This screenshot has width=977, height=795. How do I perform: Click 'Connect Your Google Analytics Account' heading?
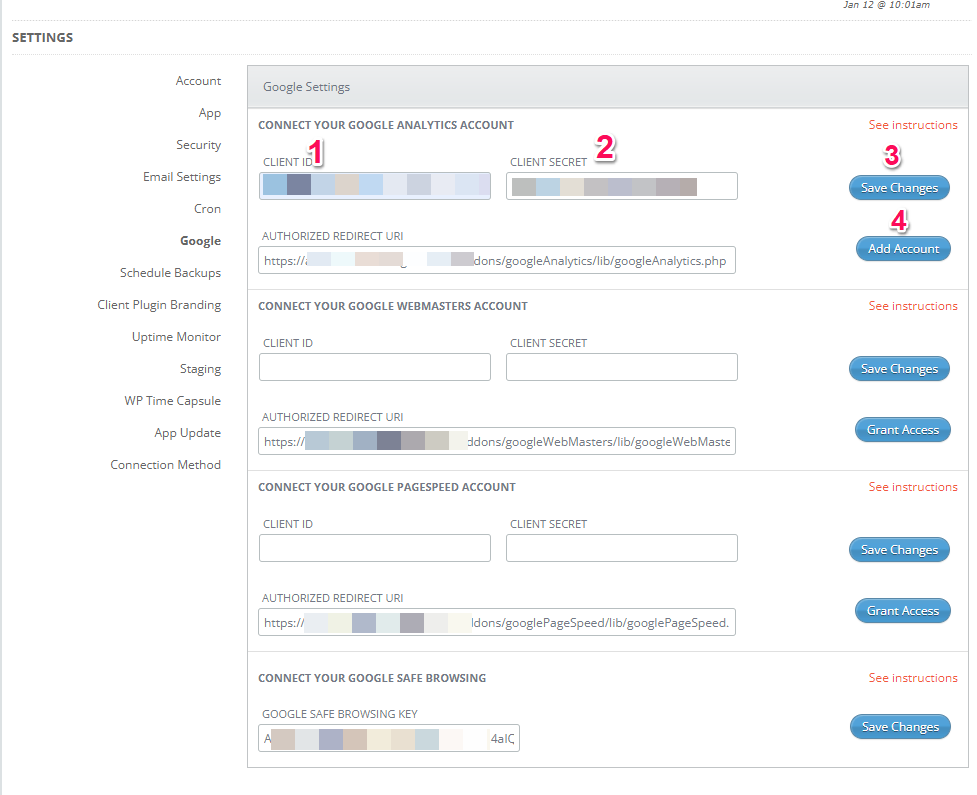pos(386,125)
